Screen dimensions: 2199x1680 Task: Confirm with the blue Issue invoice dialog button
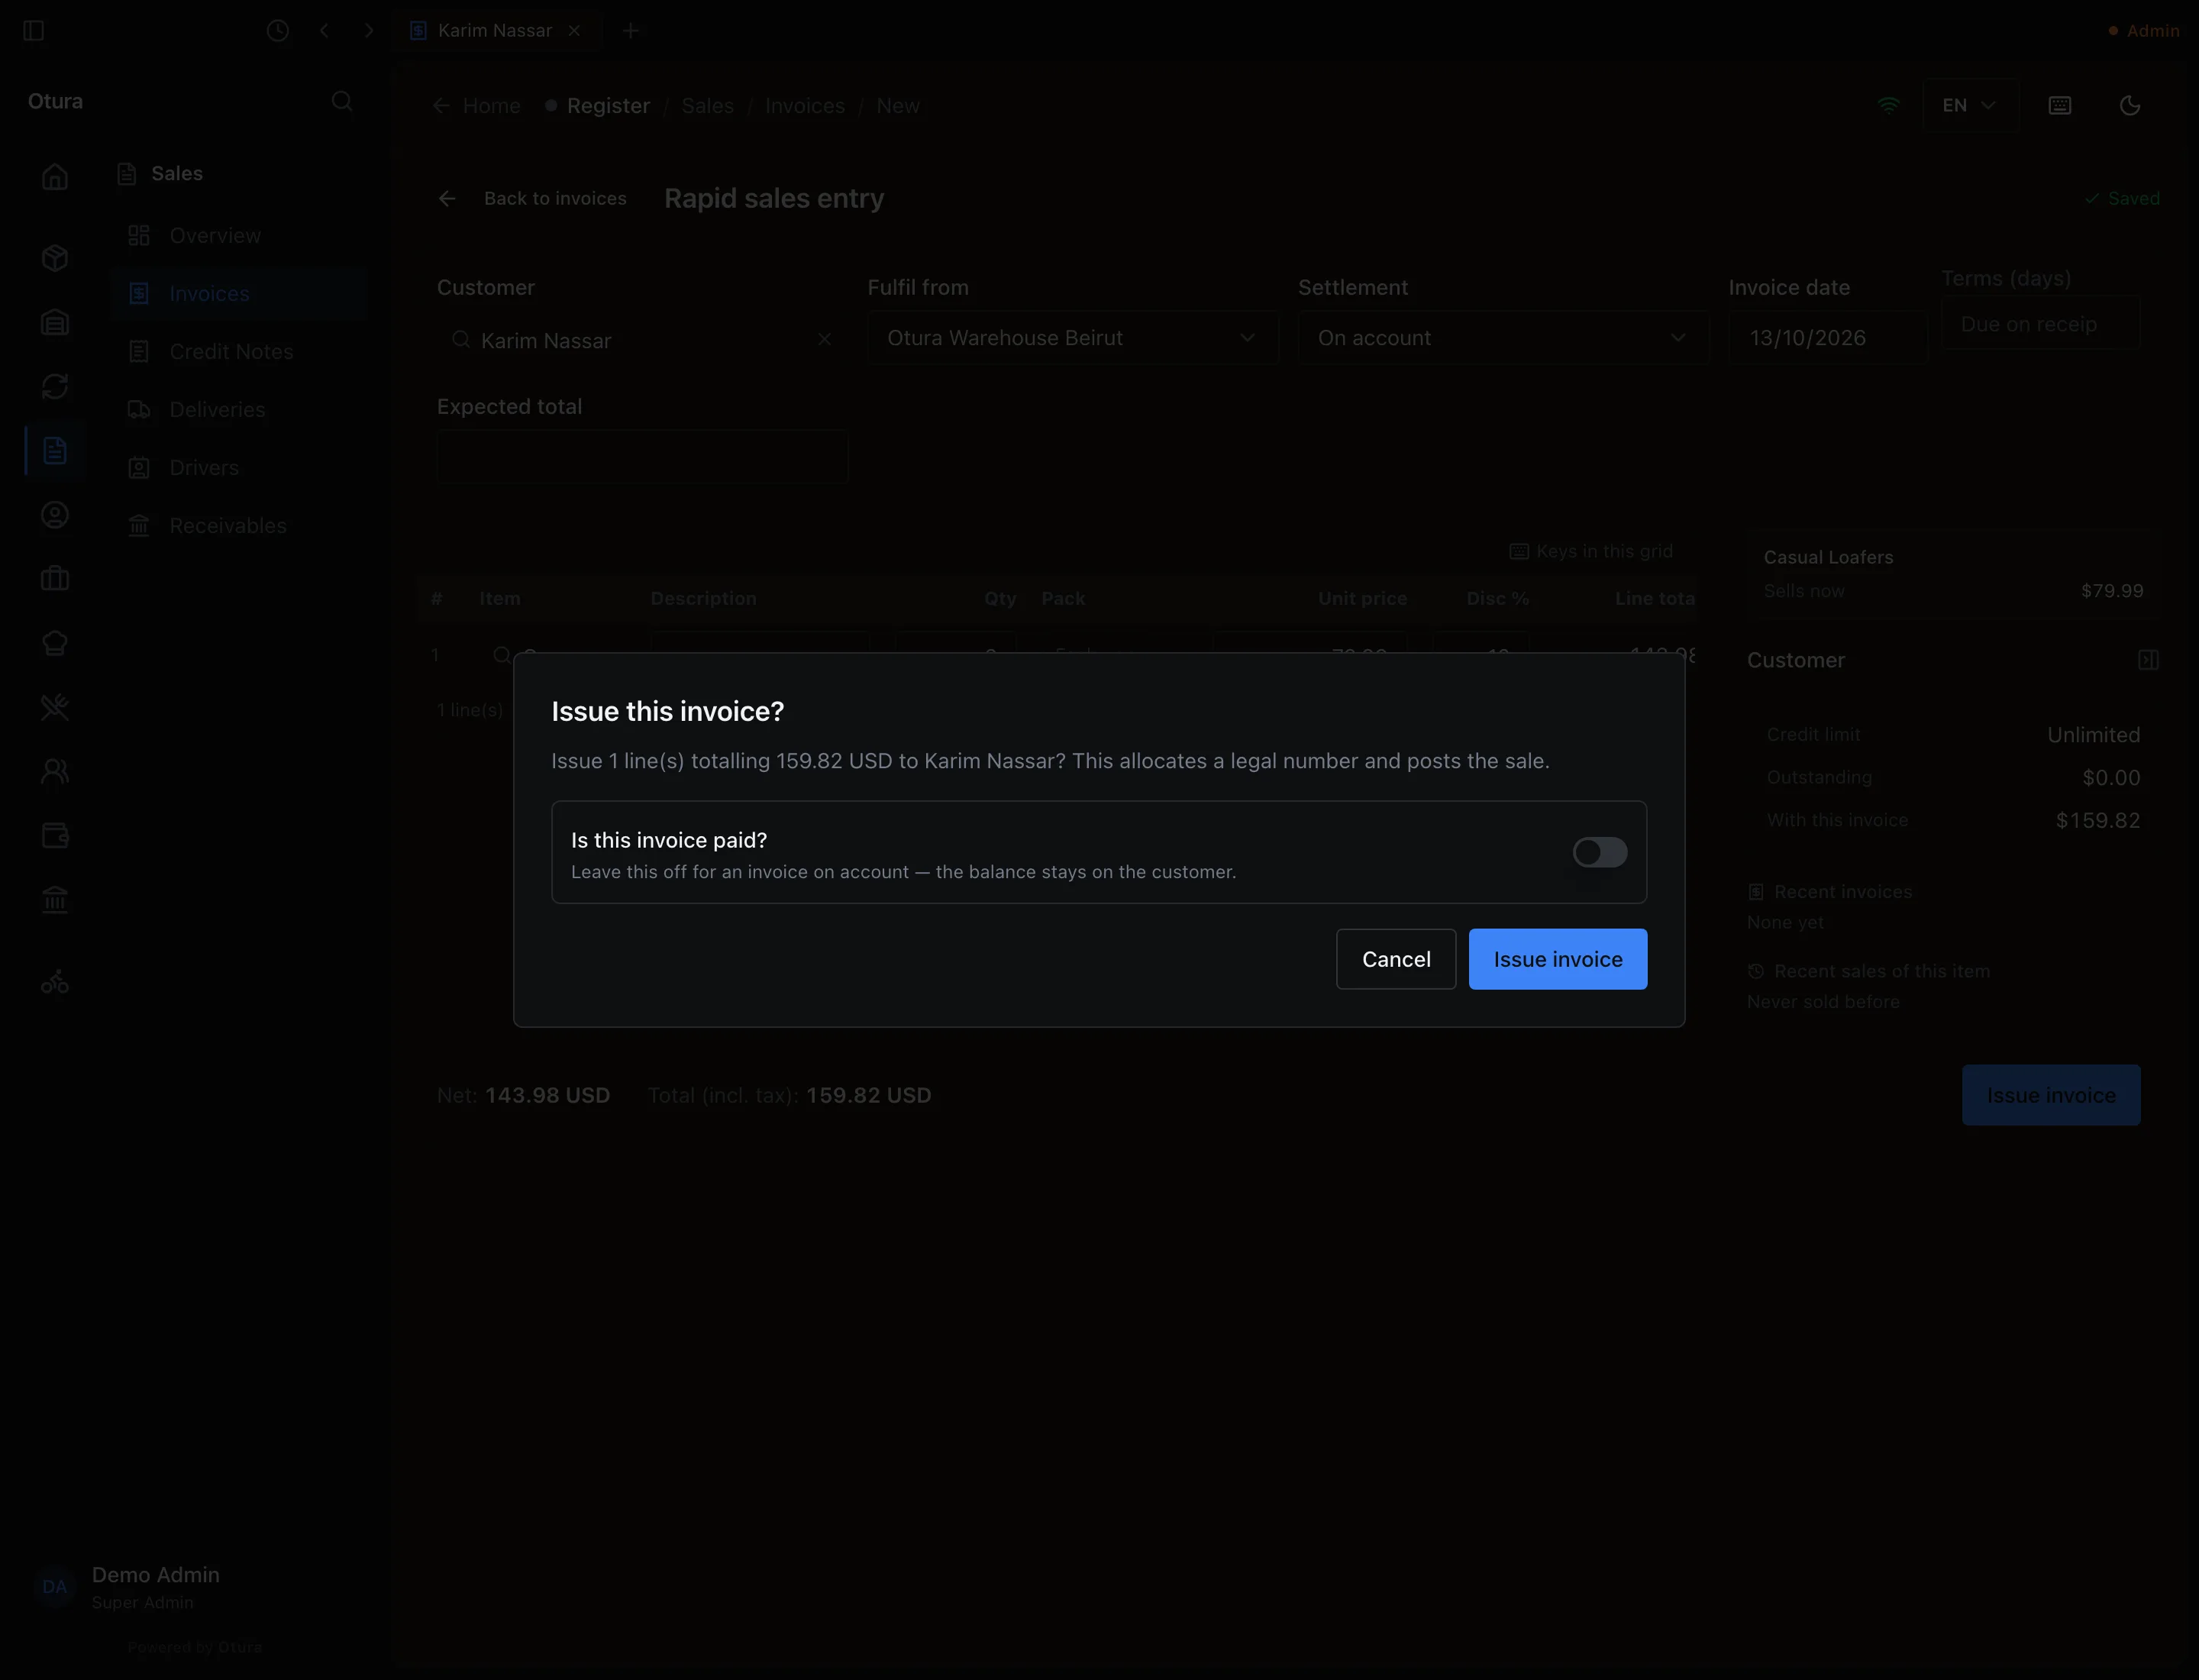1557,959
